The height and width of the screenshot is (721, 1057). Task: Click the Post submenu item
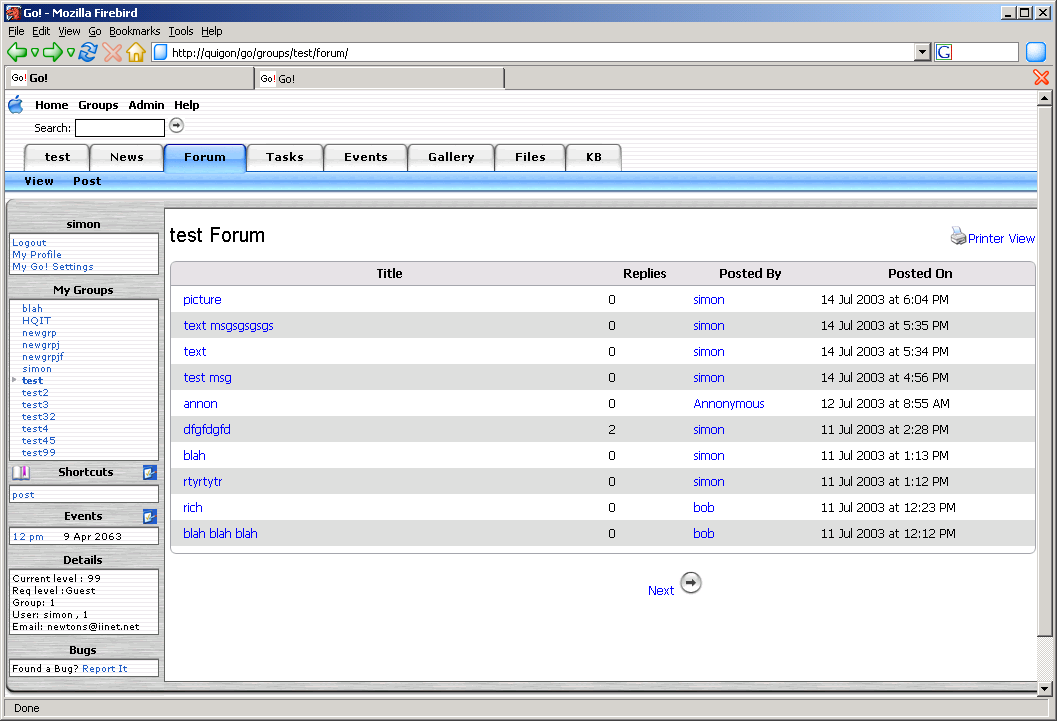(x=87, y=181)
